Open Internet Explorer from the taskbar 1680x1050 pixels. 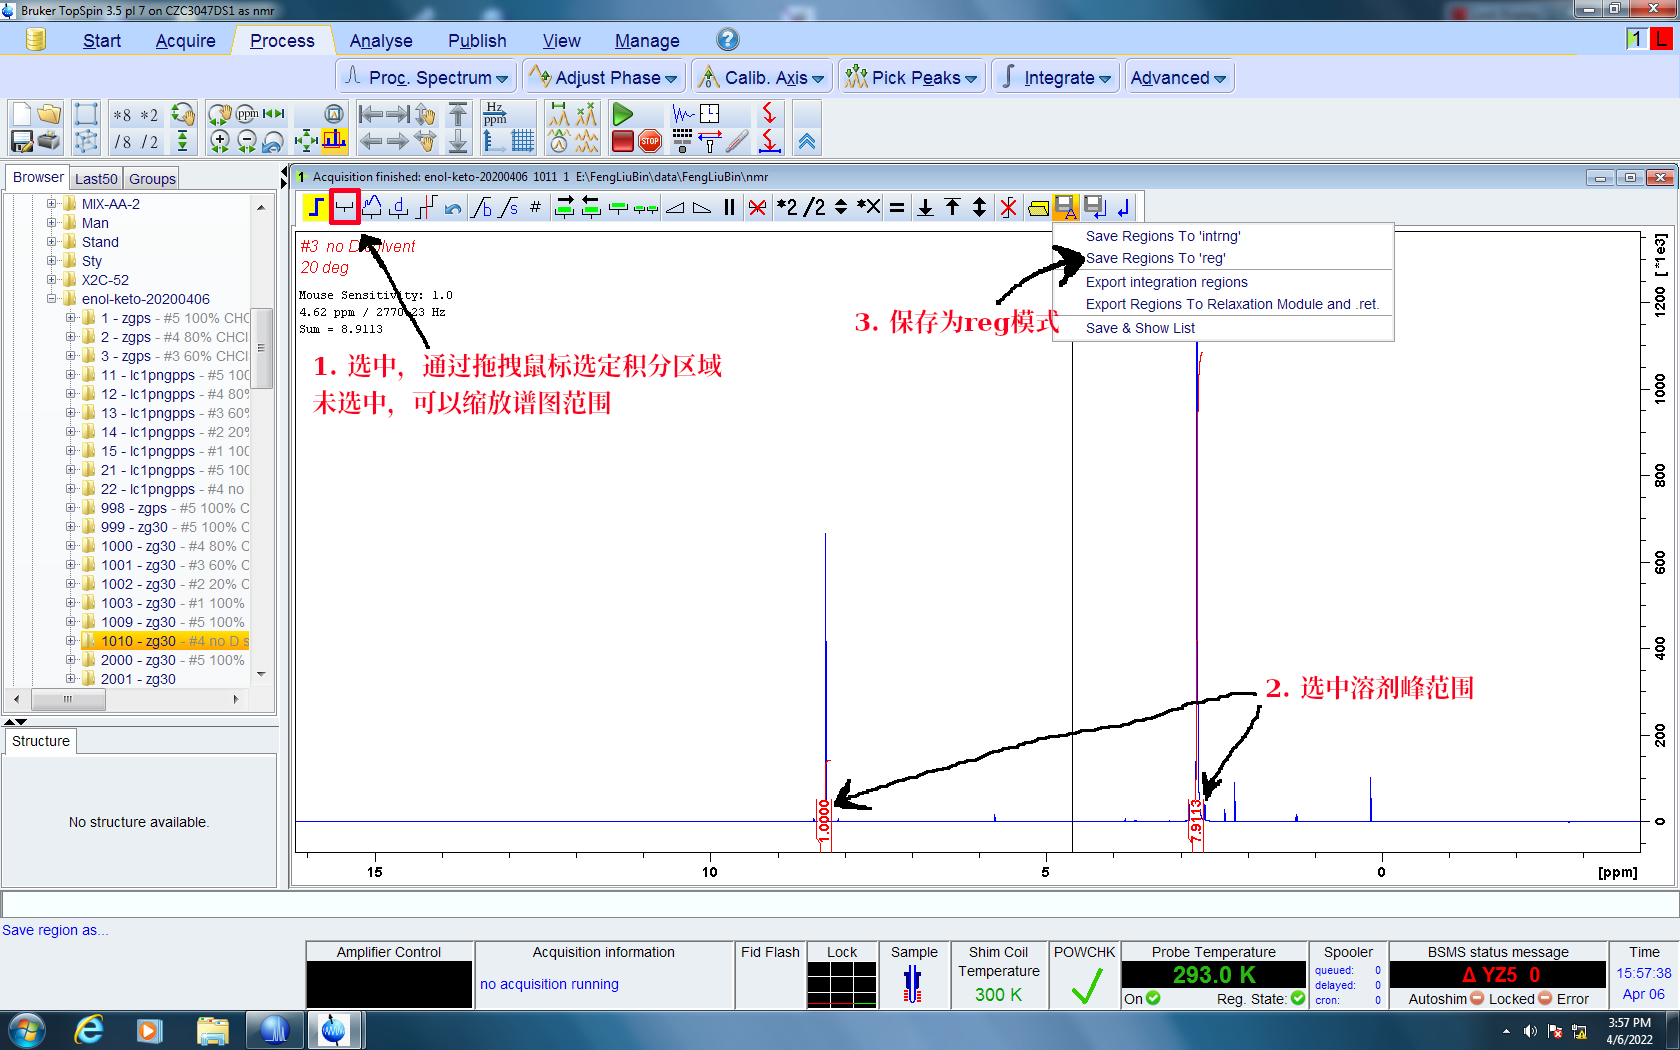[89, 1030]
